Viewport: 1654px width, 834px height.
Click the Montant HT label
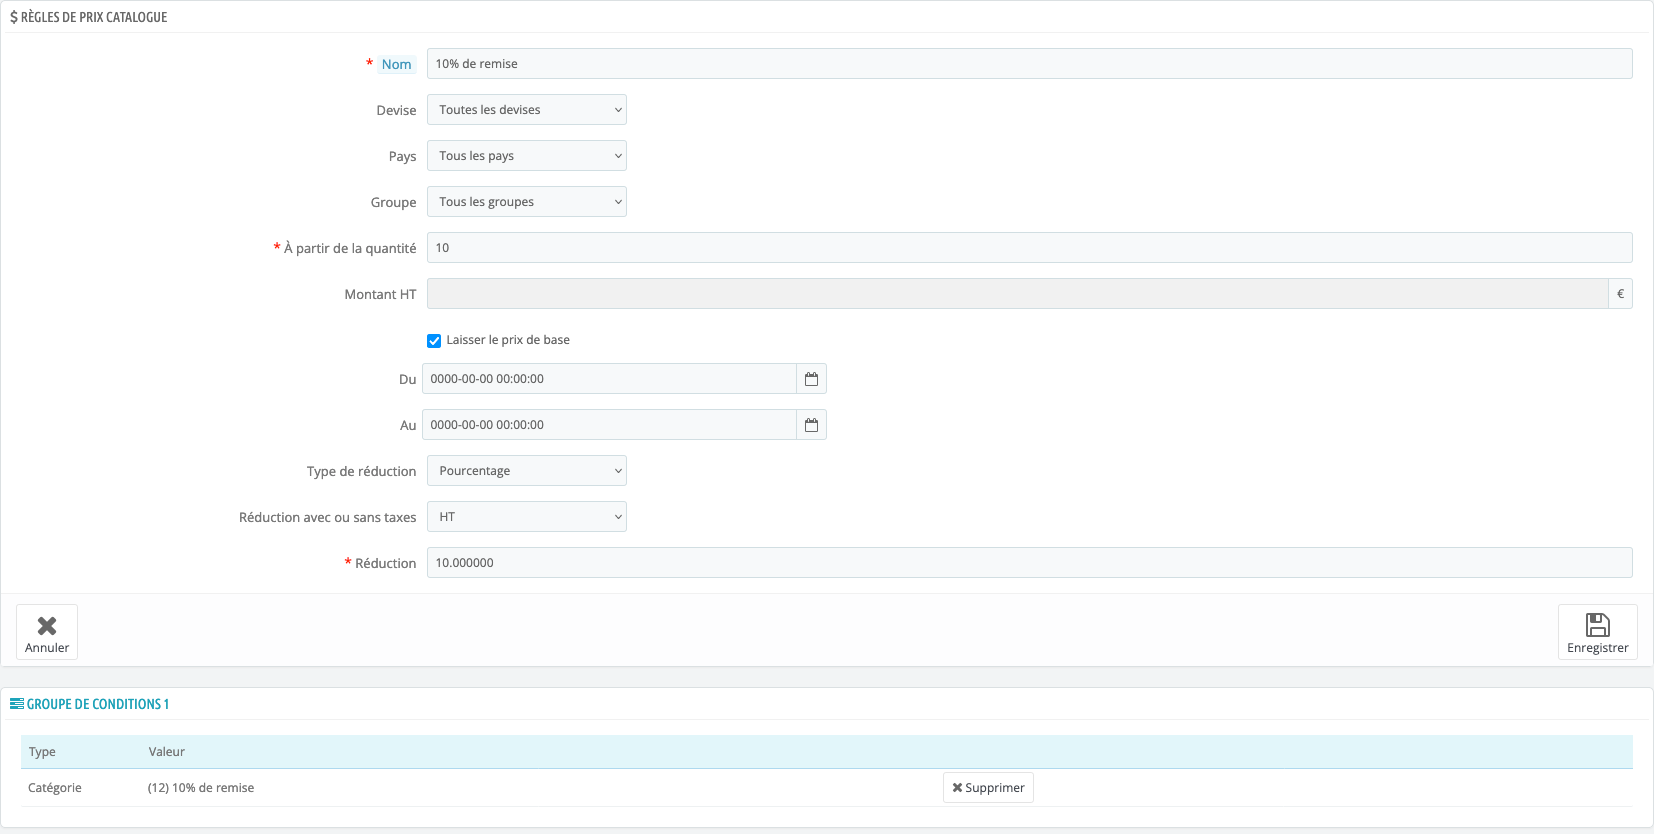[380, 294]
